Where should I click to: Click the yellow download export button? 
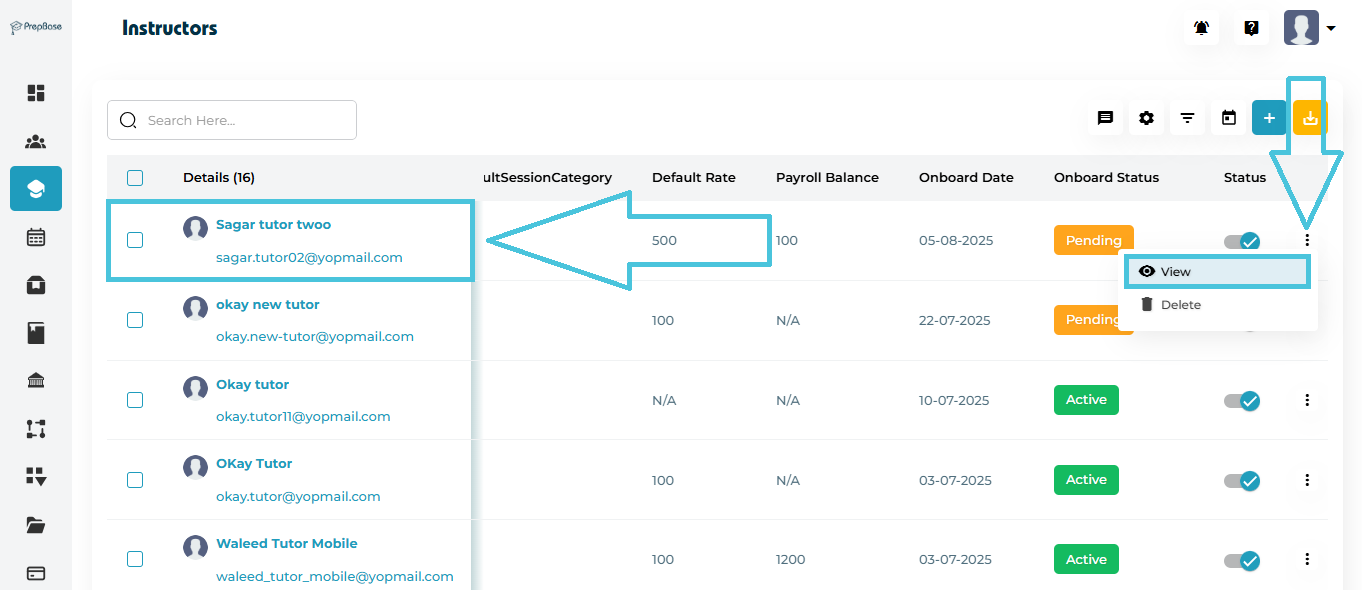coord(1310,118)
